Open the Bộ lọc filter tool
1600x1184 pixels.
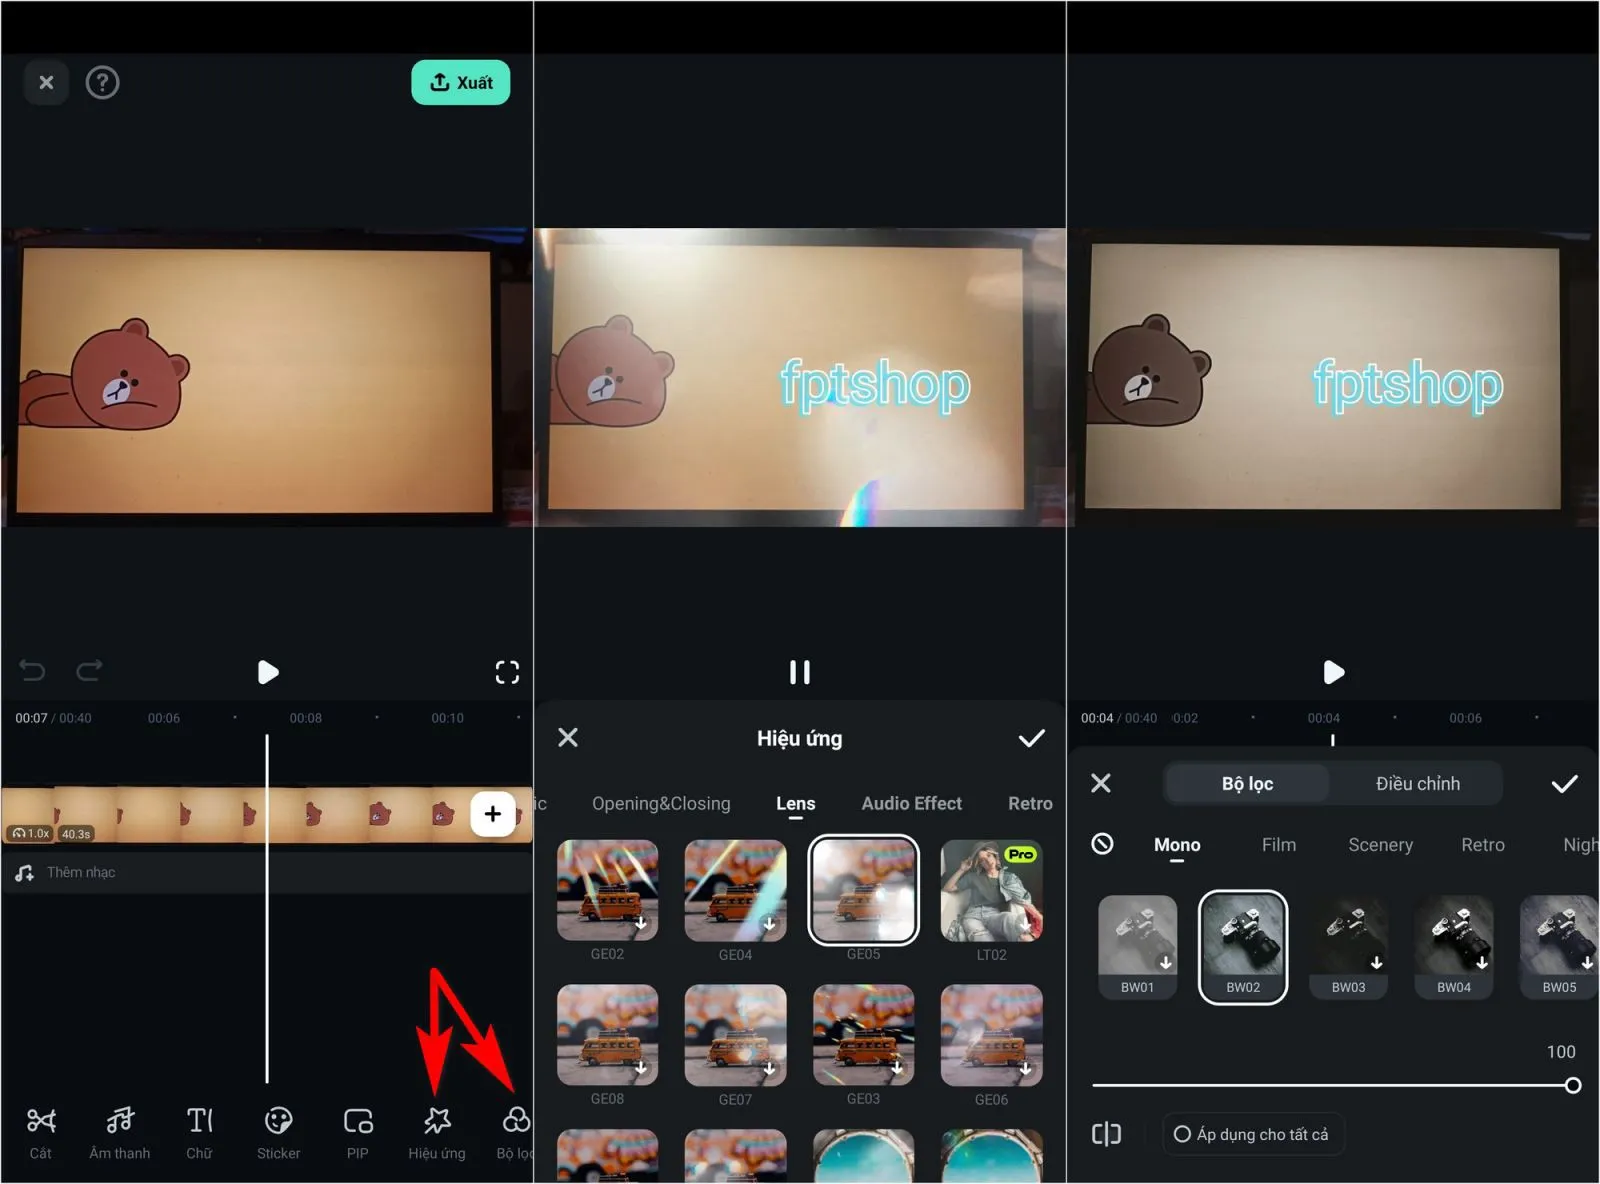514,1133
